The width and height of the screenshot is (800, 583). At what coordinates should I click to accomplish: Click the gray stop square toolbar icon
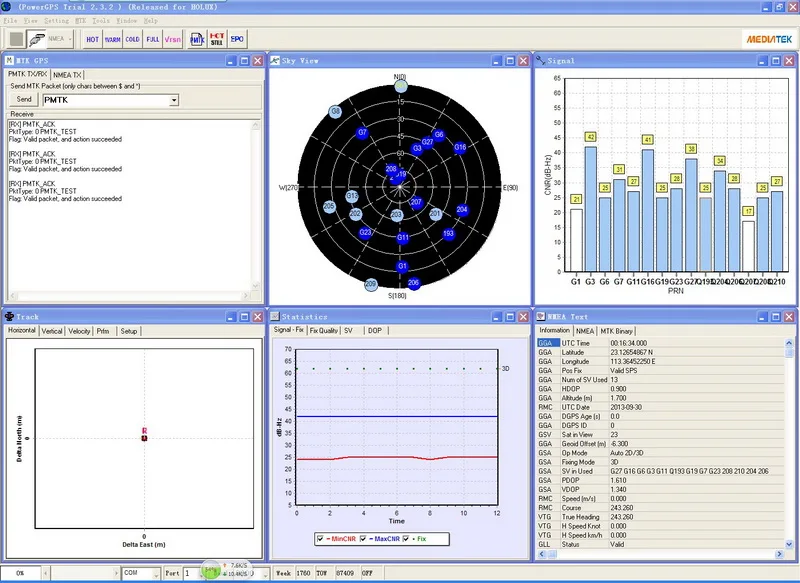[x=16, y=39]
